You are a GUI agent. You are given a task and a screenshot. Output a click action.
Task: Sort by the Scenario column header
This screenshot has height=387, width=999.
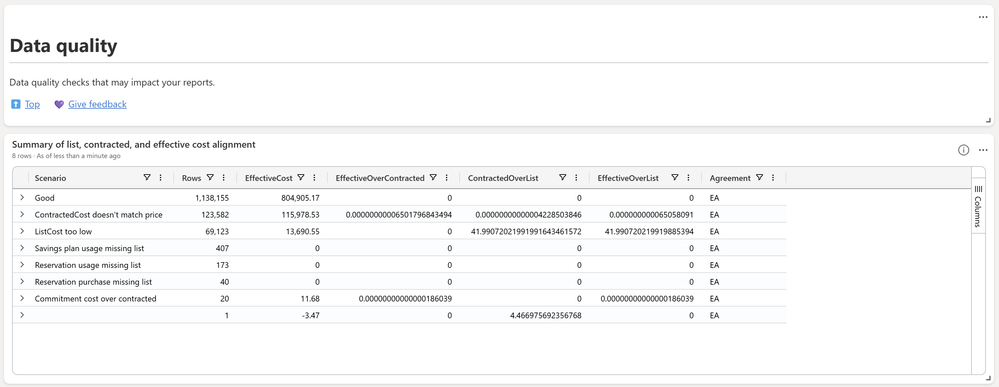tap(50, 179)
